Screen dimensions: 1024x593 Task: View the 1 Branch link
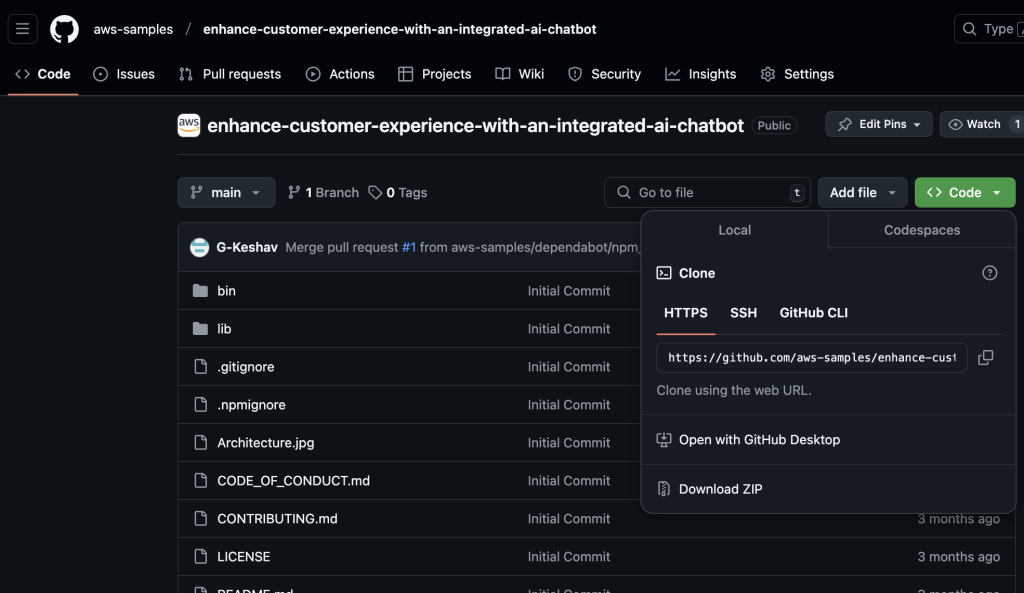(323, 193)
